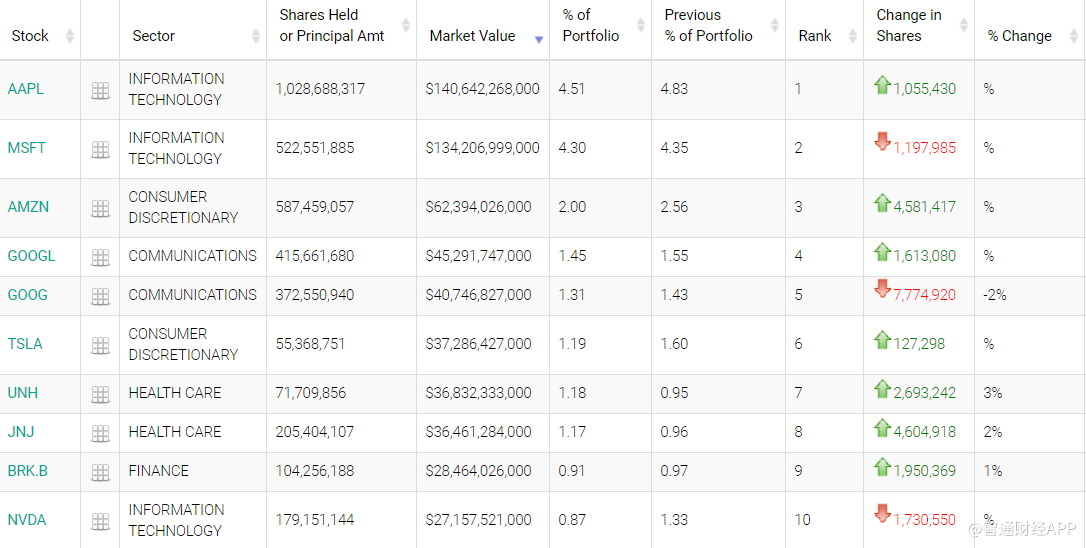Sort table by Sector column
This screenshot has width=1086, height=548.
(154, 36)
